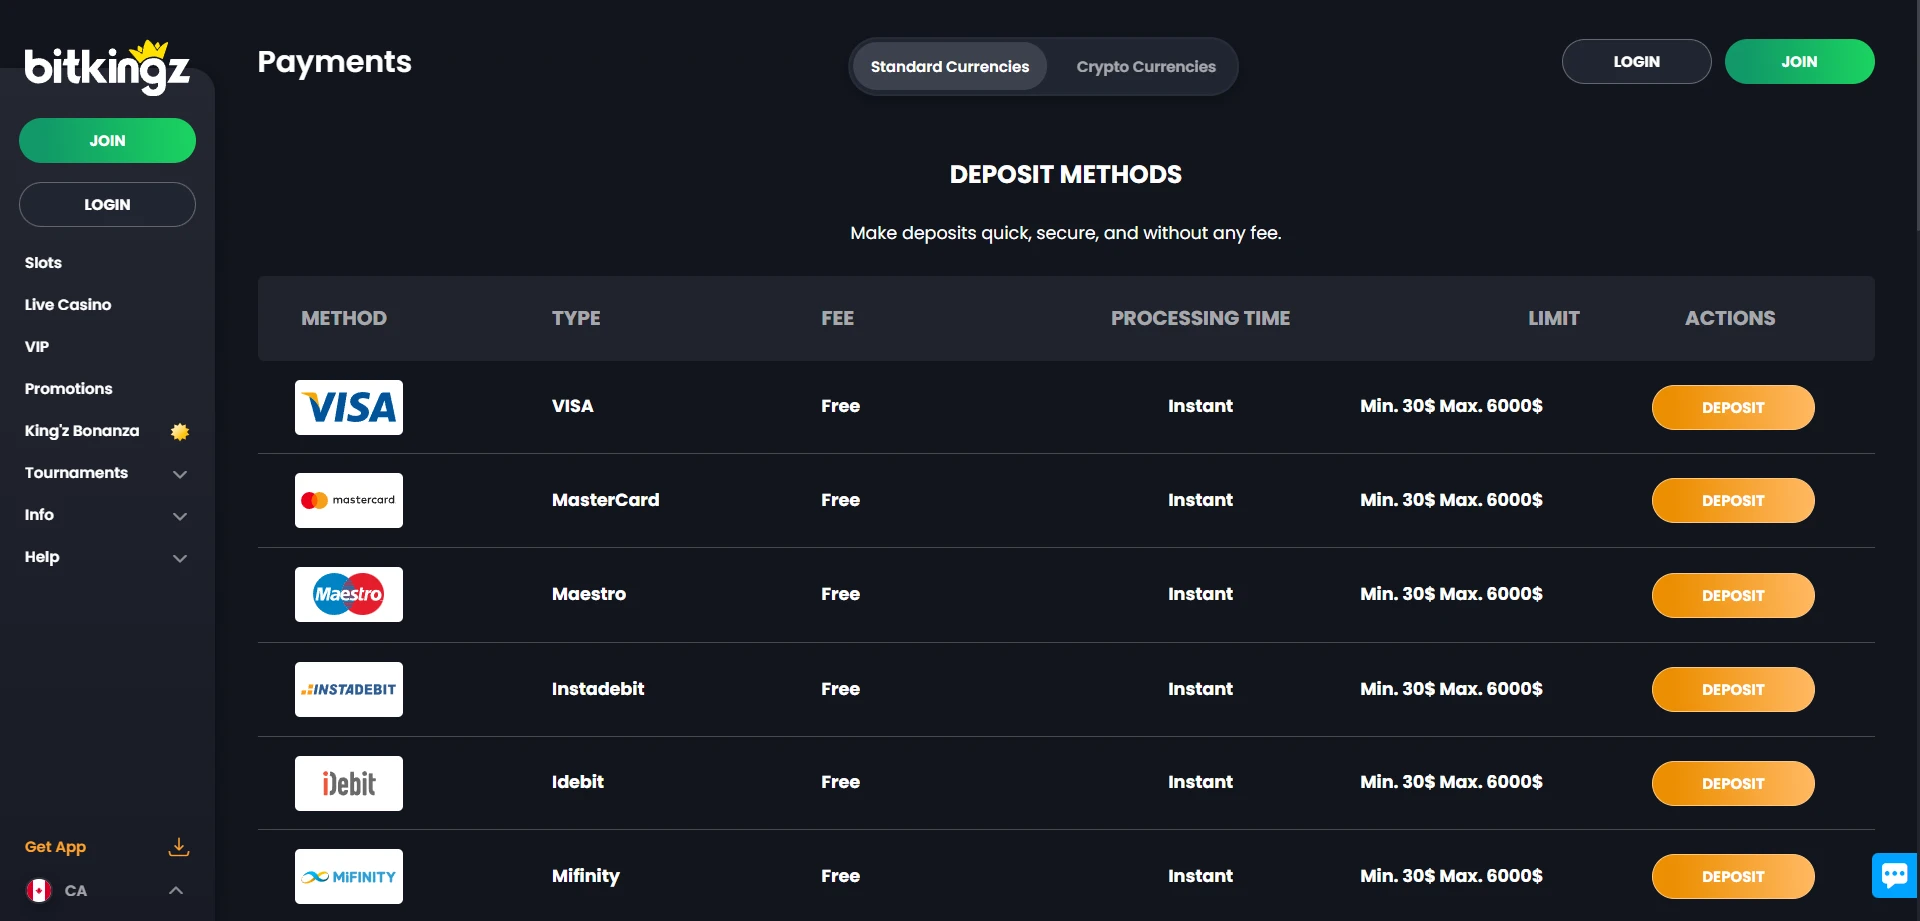
Task: Click the iDebit logo thumbnail
Action: click(349, 783)
